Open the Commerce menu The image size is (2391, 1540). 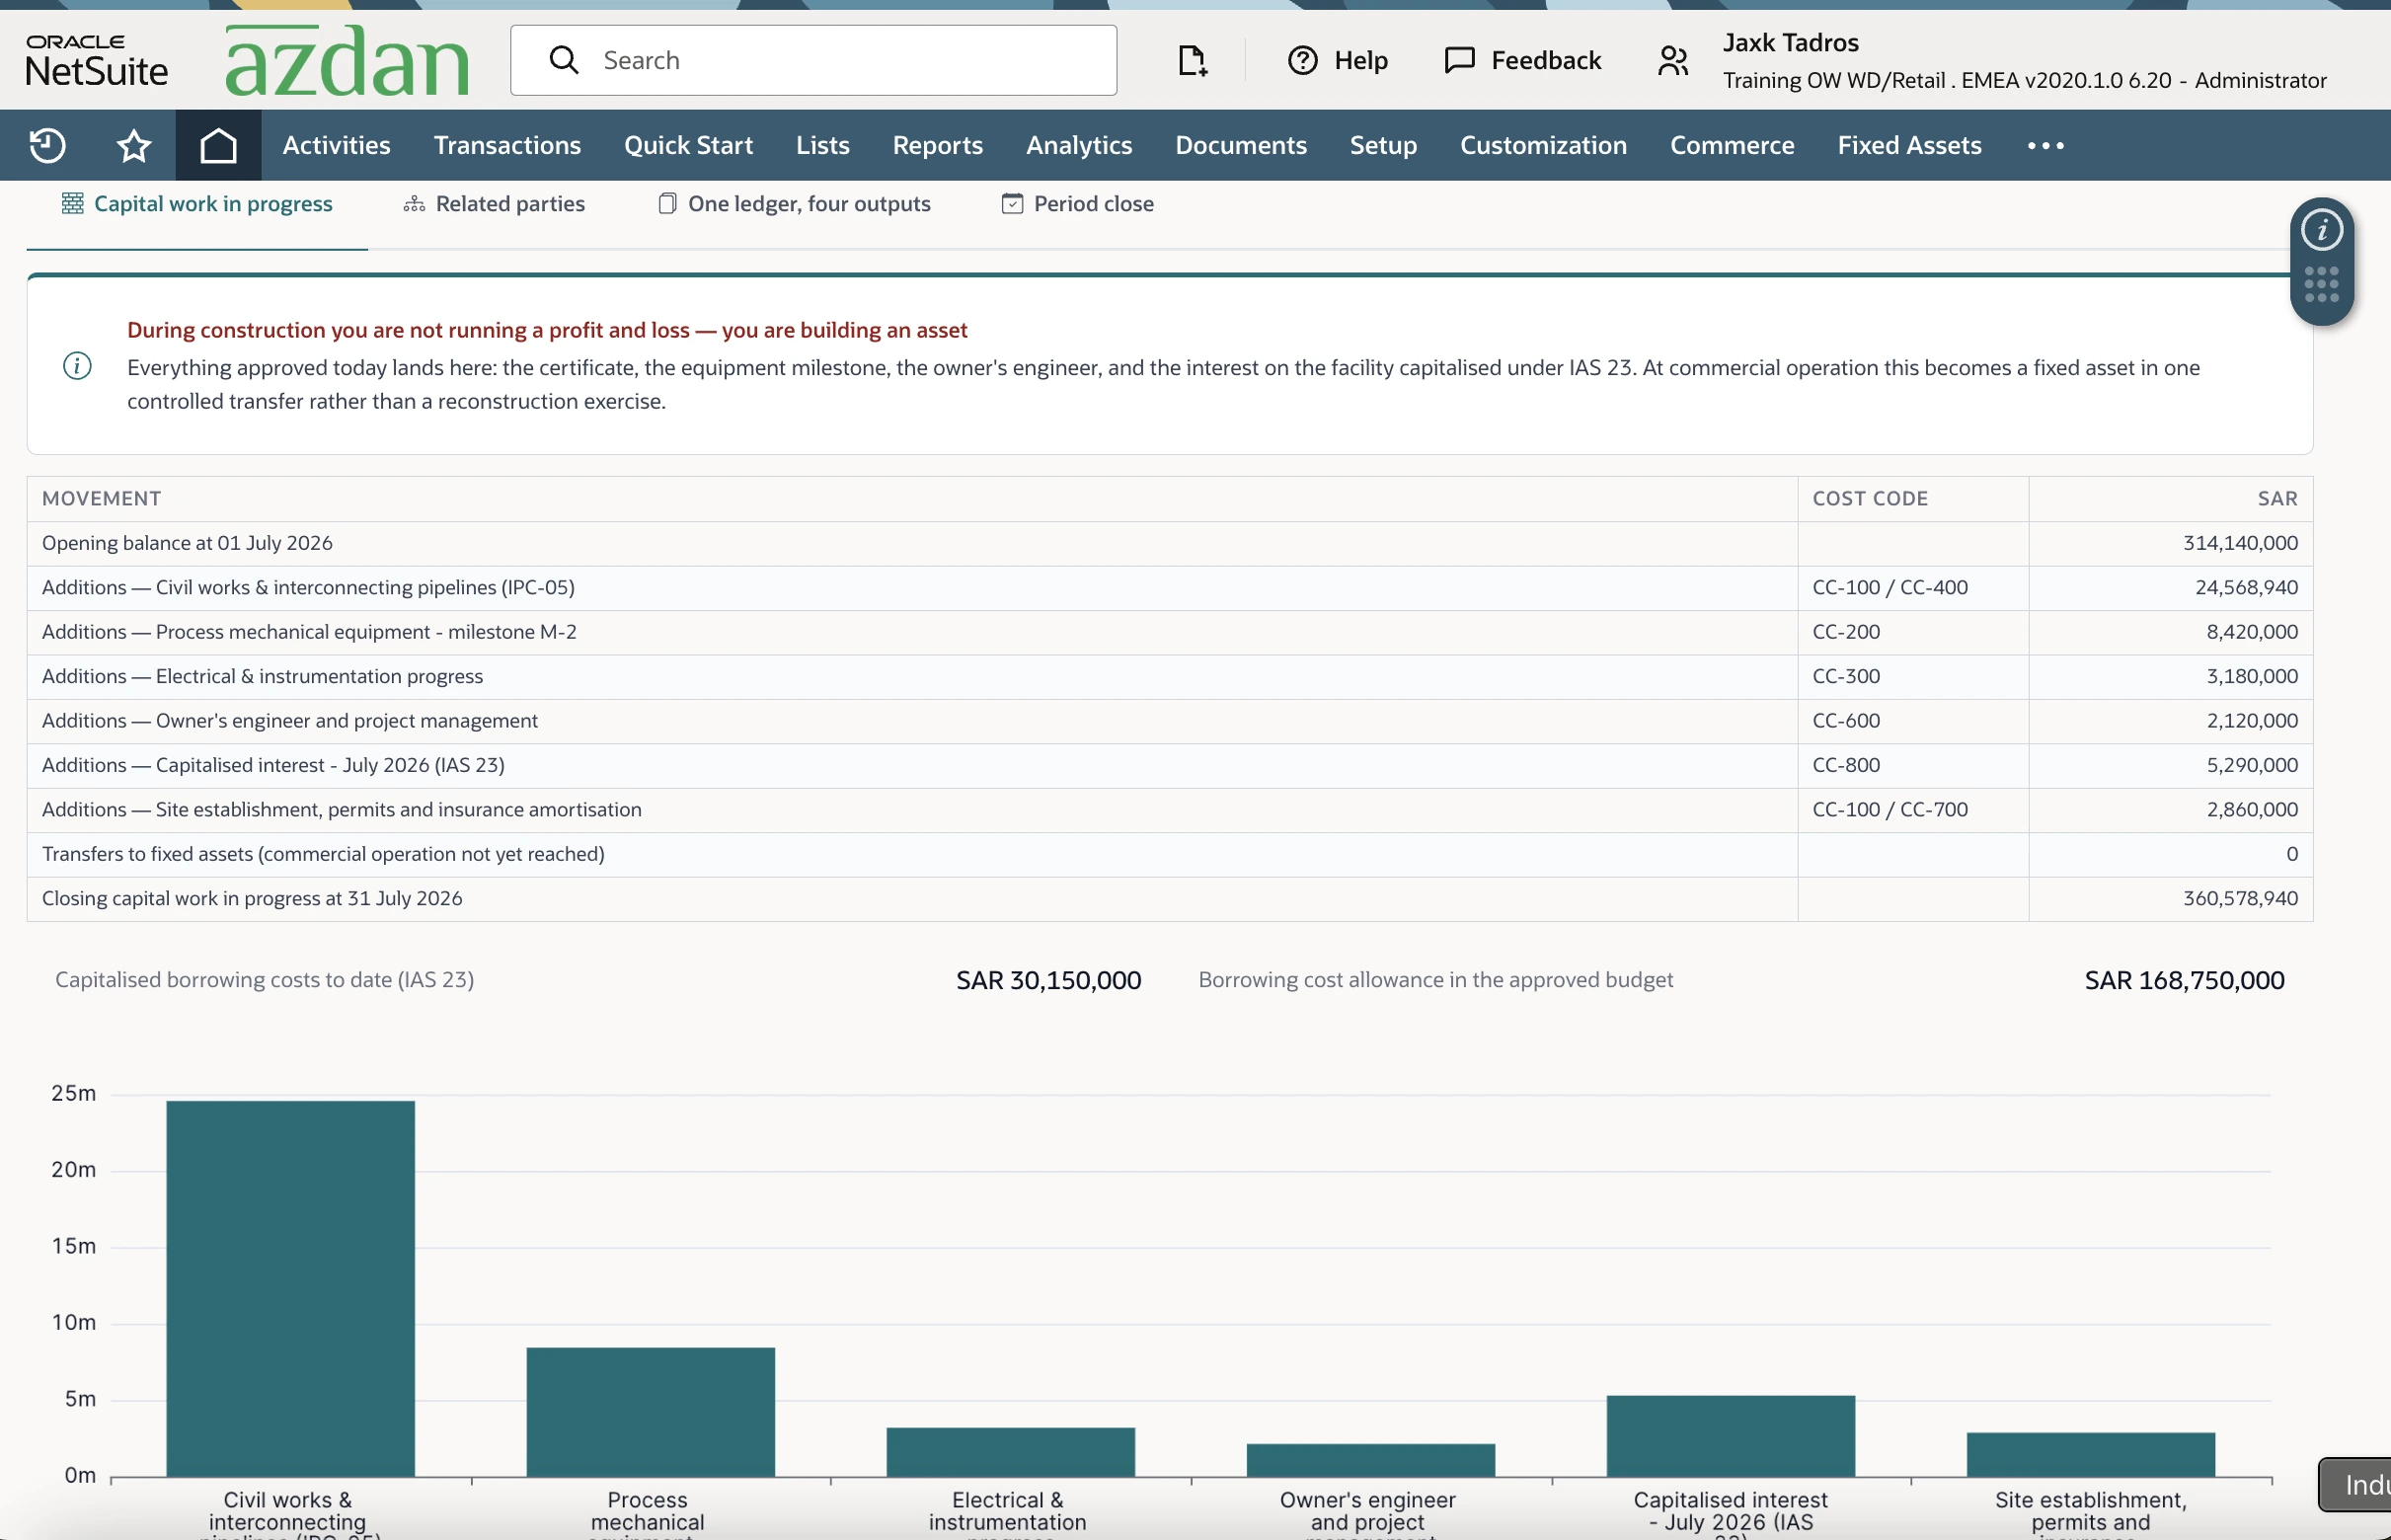point(1732,145)
